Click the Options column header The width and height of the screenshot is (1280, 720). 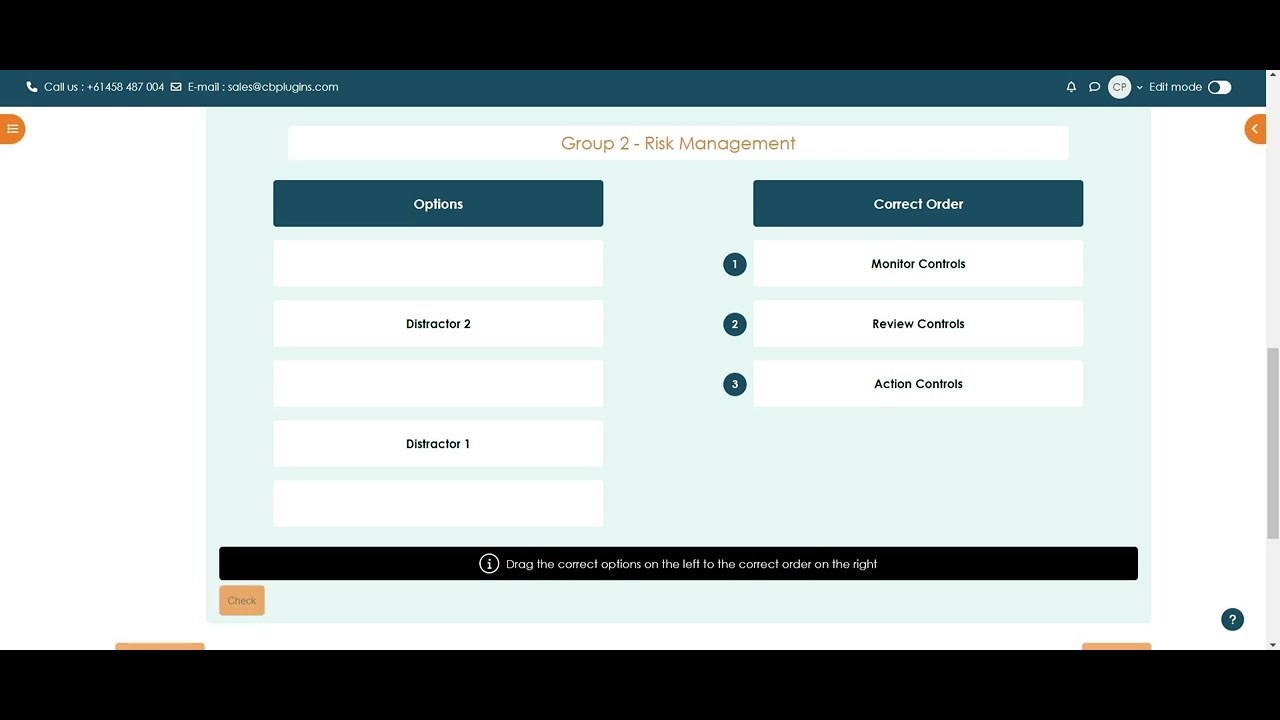(438, 203)
